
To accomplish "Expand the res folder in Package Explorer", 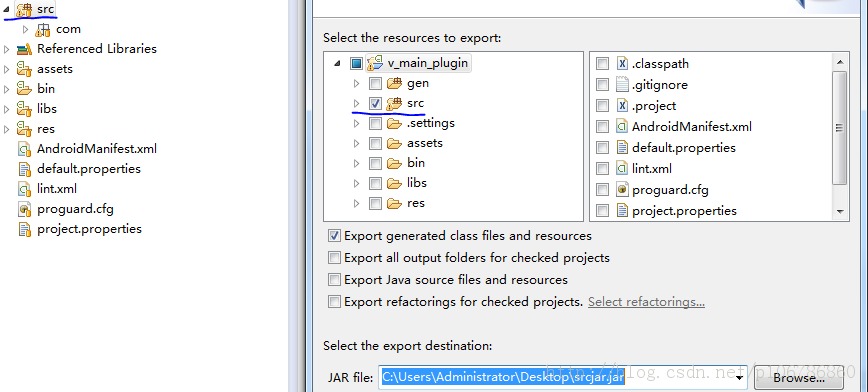I will 7,129.
